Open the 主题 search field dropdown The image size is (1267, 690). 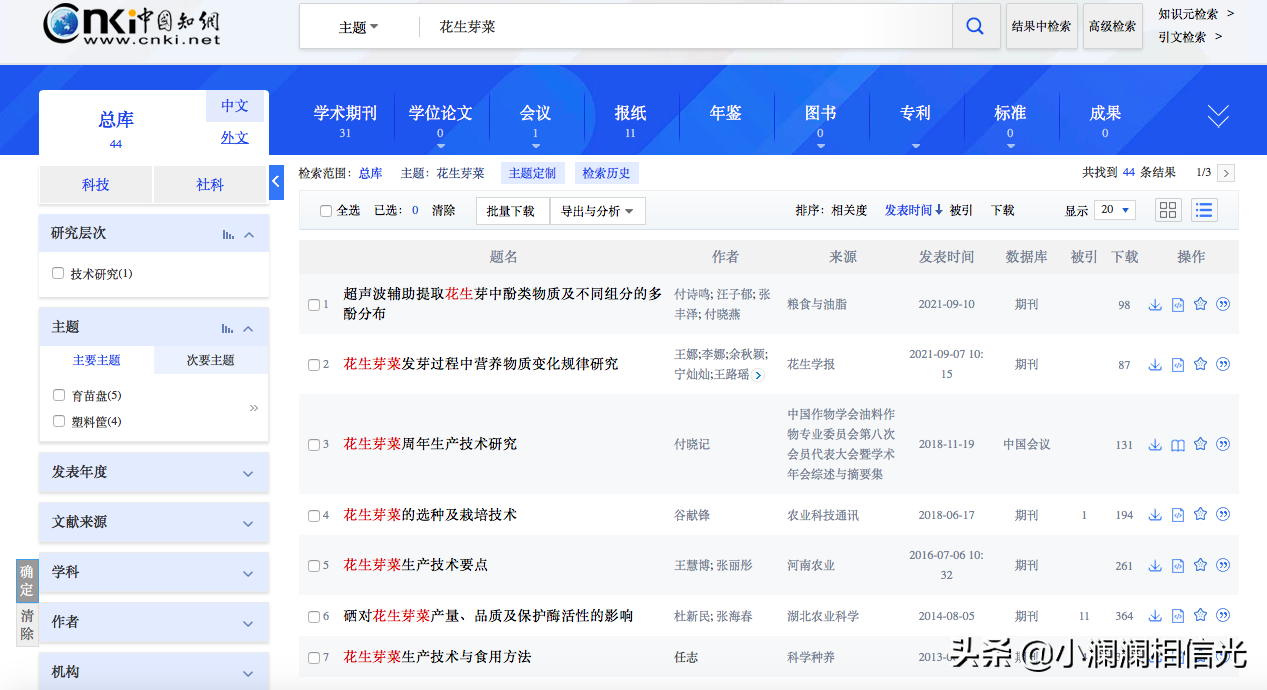pyautogui.click(x=358, y=27)
